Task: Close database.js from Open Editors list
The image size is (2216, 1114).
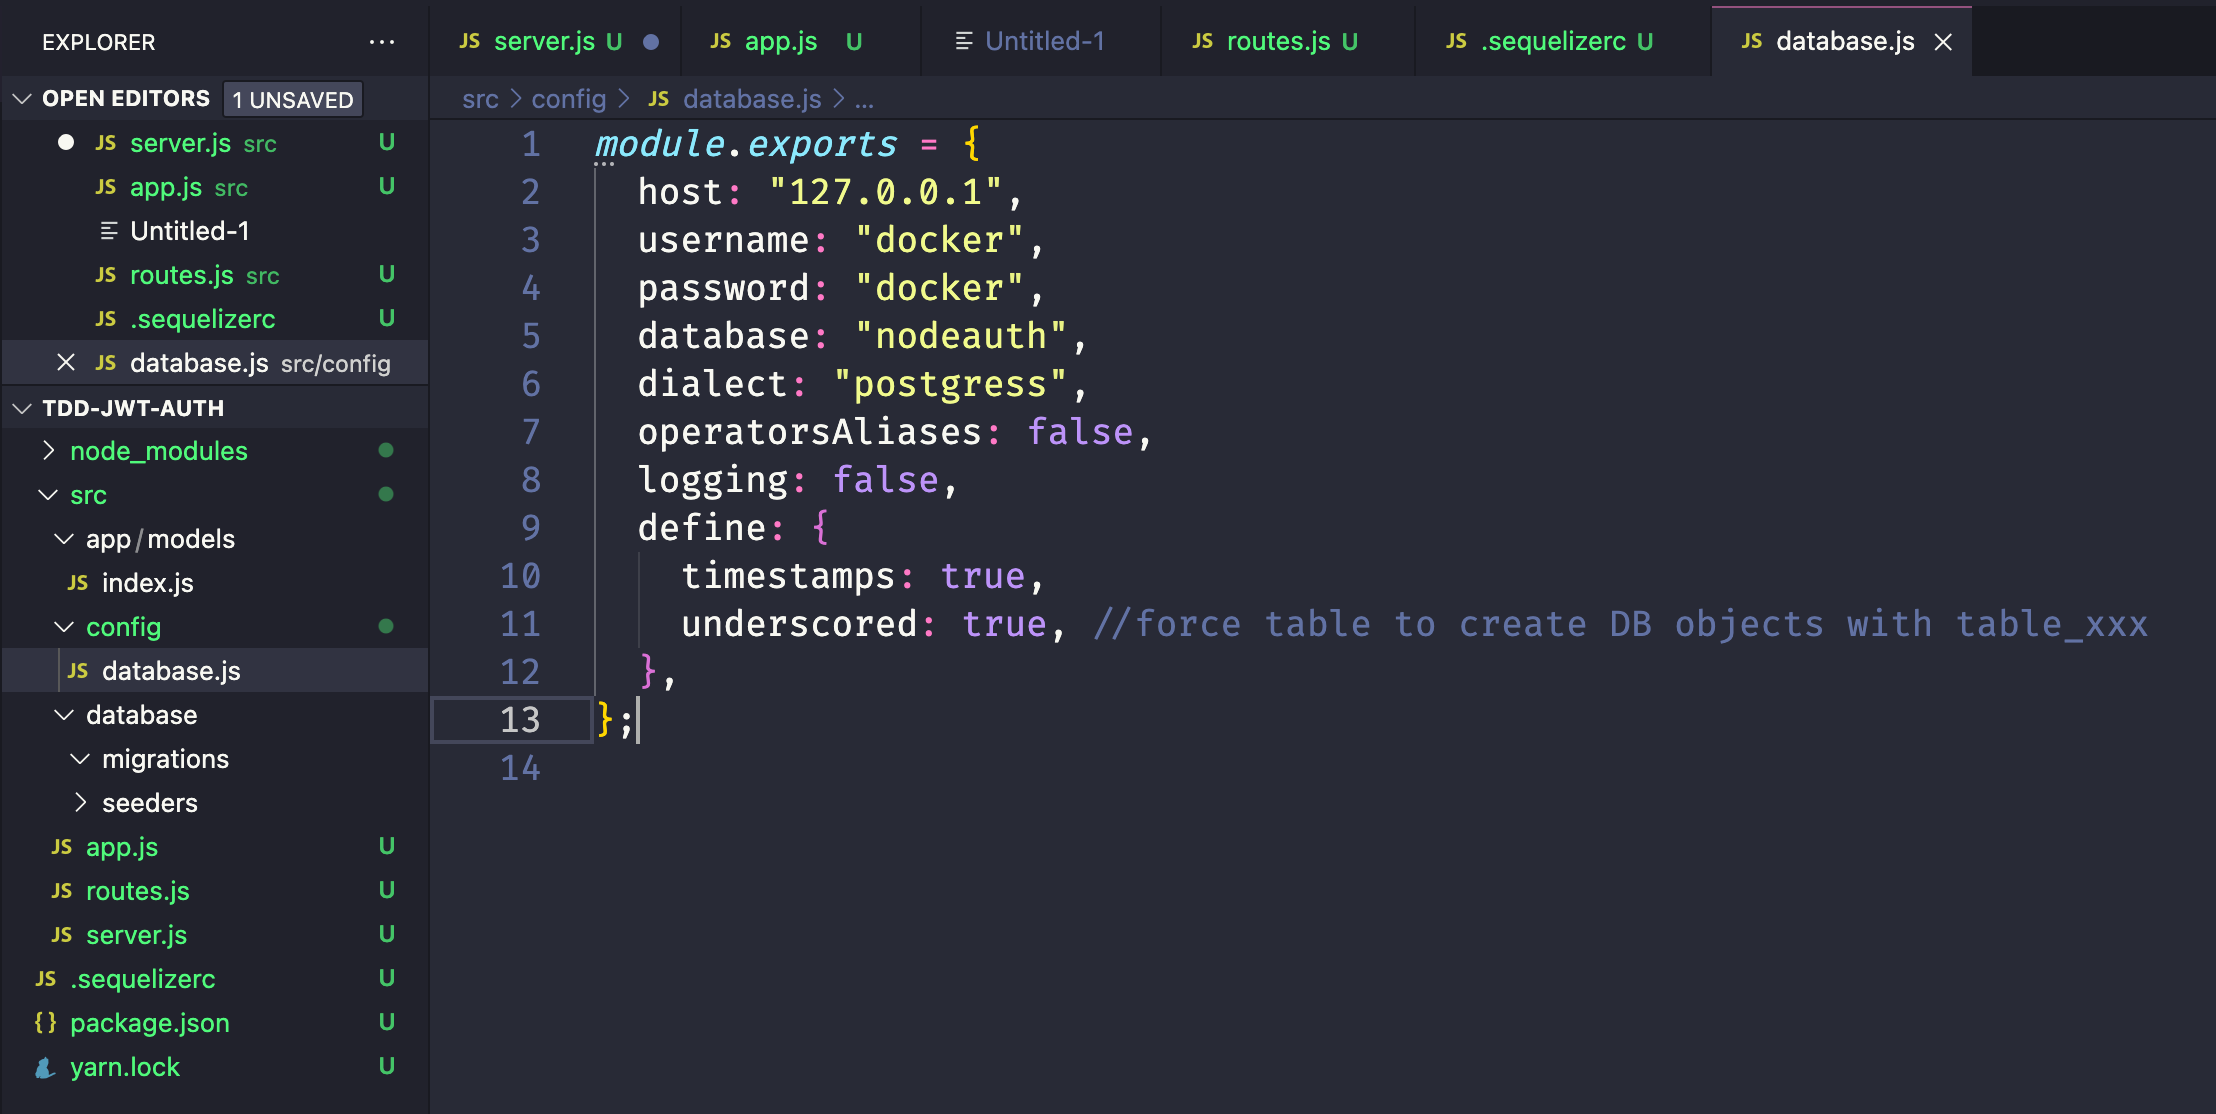Action: [x=66, y=362]
